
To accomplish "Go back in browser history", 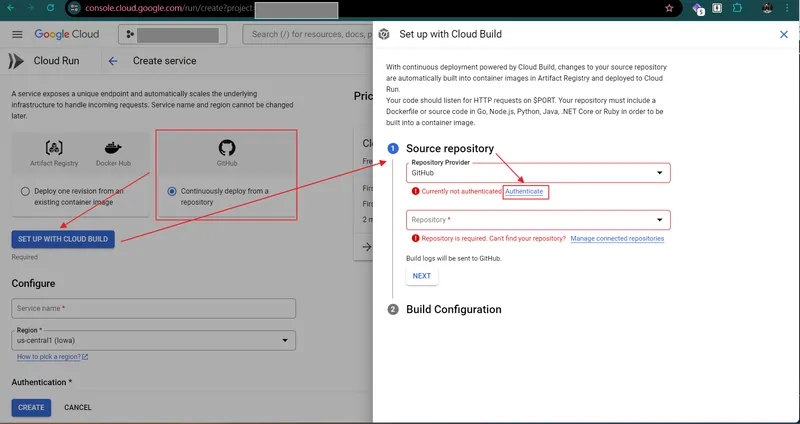I will (x=11, y=8).
